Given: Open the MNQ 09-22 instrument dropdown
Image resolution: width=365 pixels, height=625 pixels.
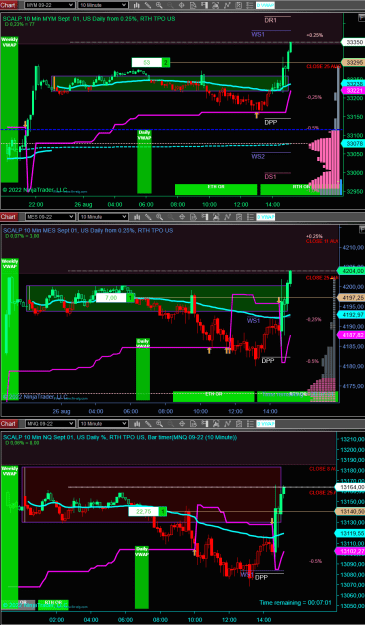Looking at the screenshot, I should click(x=49, y=423).
